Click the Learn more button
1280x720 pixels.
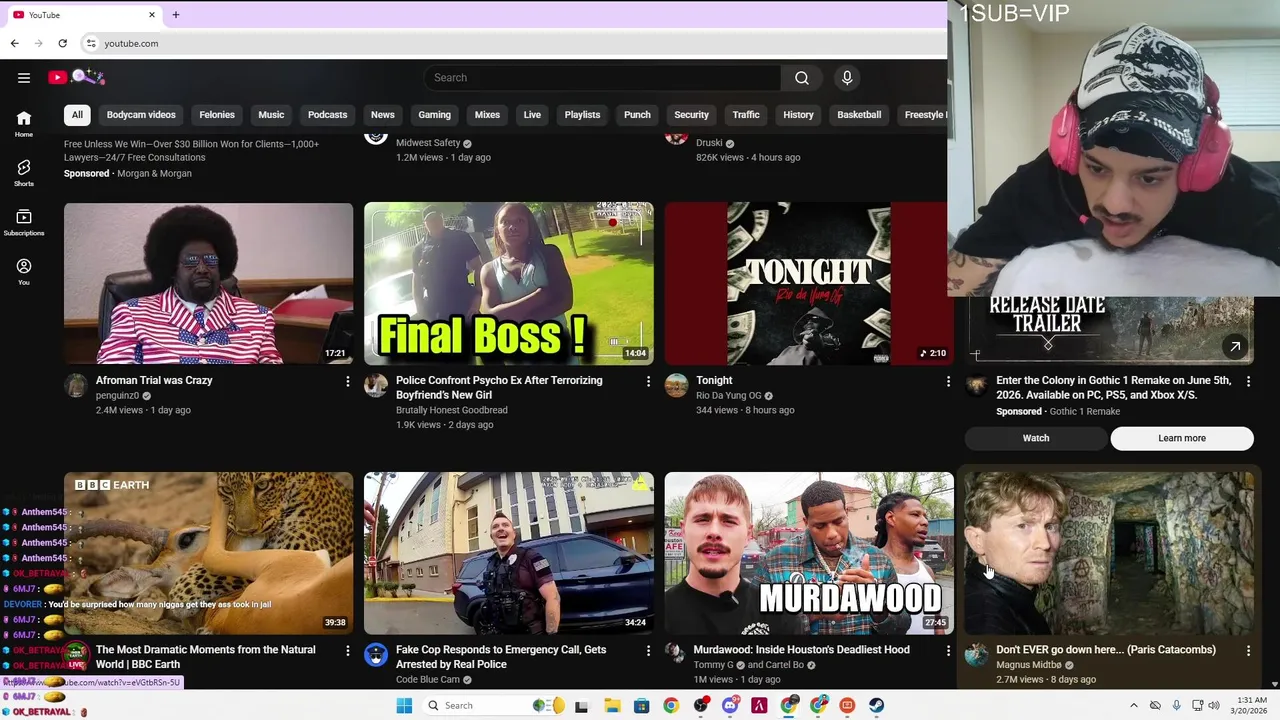[1182, 438]
